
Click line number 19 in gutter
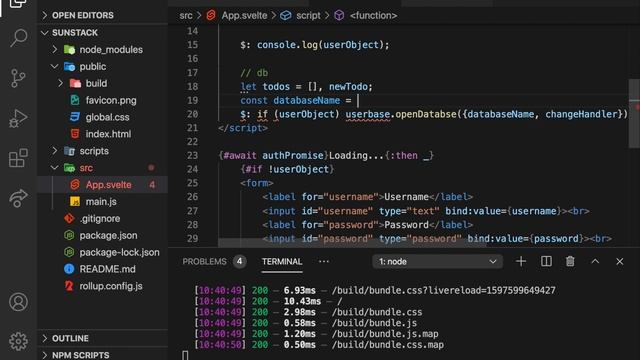pyautogui.click(x=192, y=100)
